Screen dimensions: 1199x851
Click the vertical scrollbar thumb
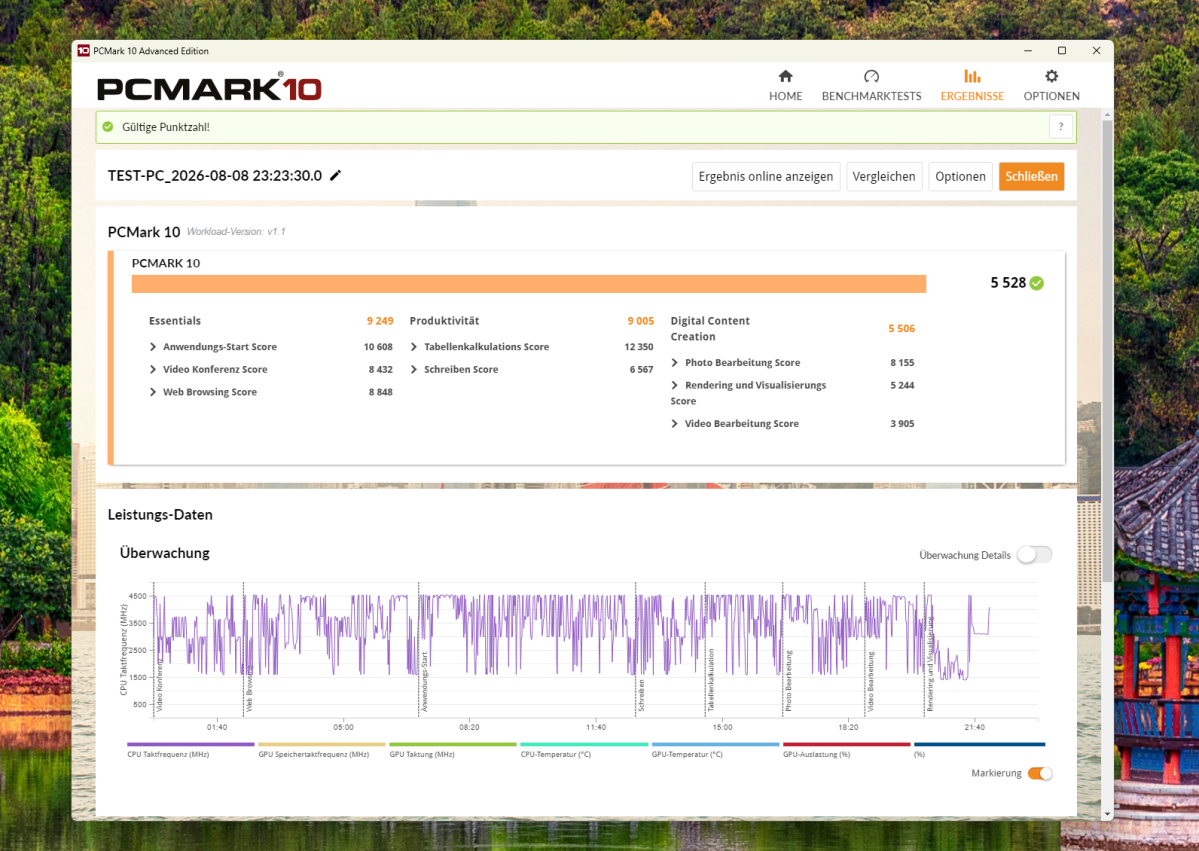click(x=1106, y=350)
